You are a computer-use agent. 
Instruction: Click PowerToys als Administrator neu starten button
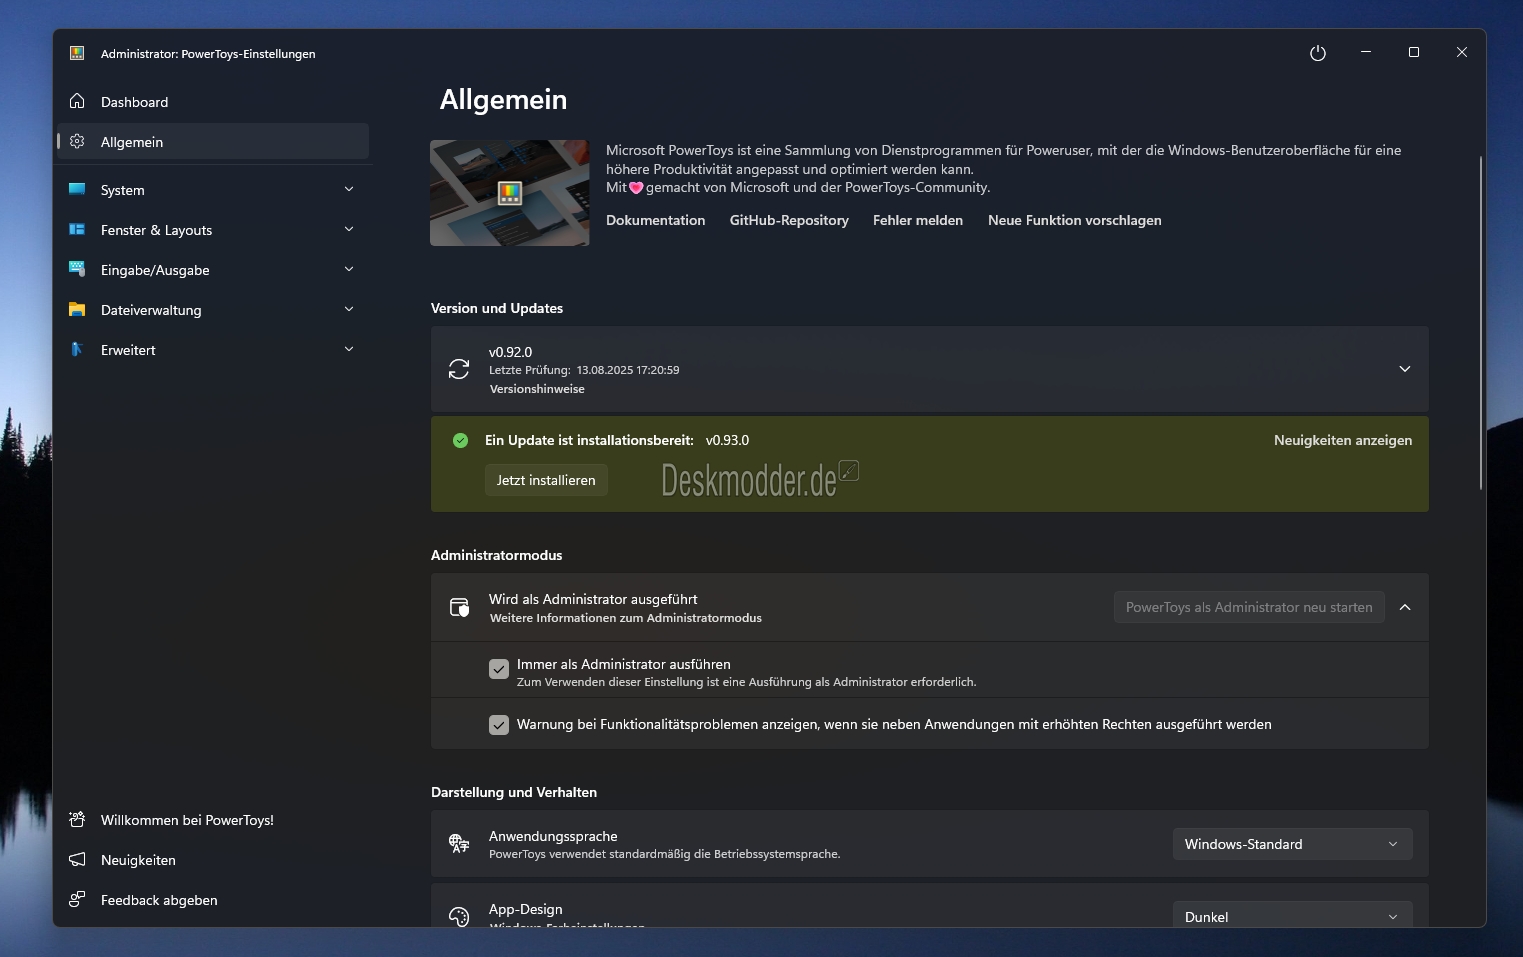tap(1249, 607)
